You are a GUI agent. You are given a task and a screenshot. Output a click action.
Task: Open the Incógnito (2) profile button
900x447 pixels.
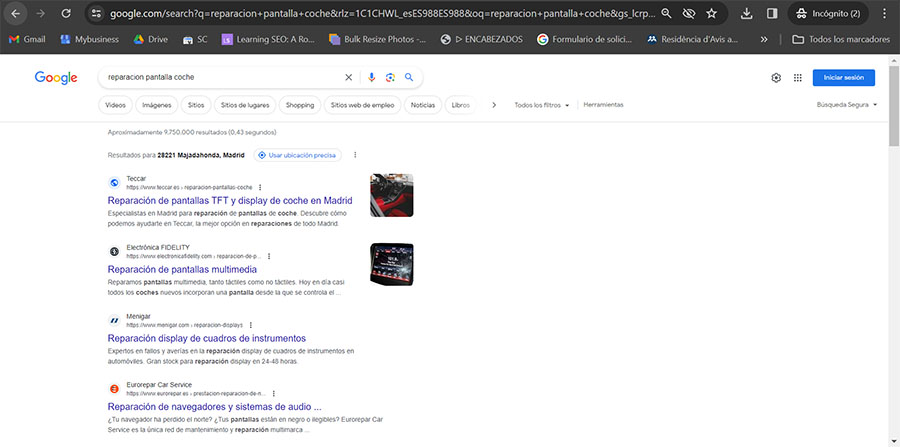[828, 13]
